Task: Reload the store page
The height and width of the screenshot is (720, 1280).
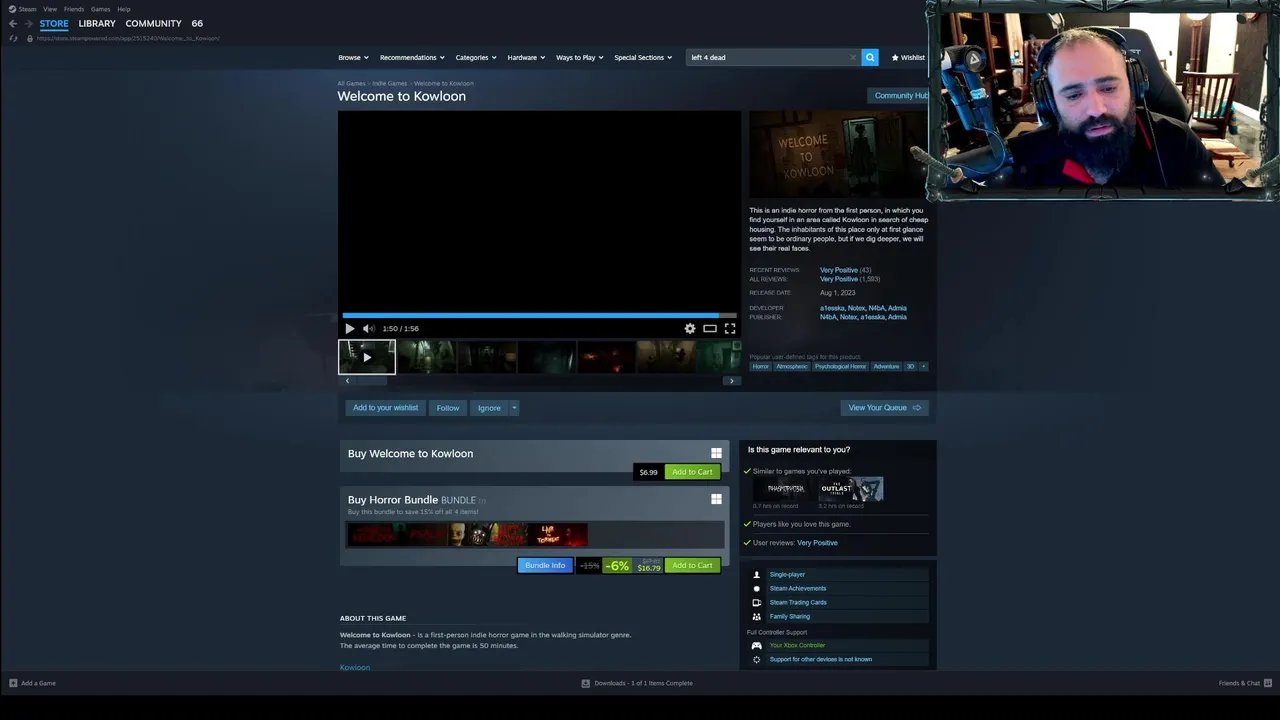Action: tap(13, 38)
